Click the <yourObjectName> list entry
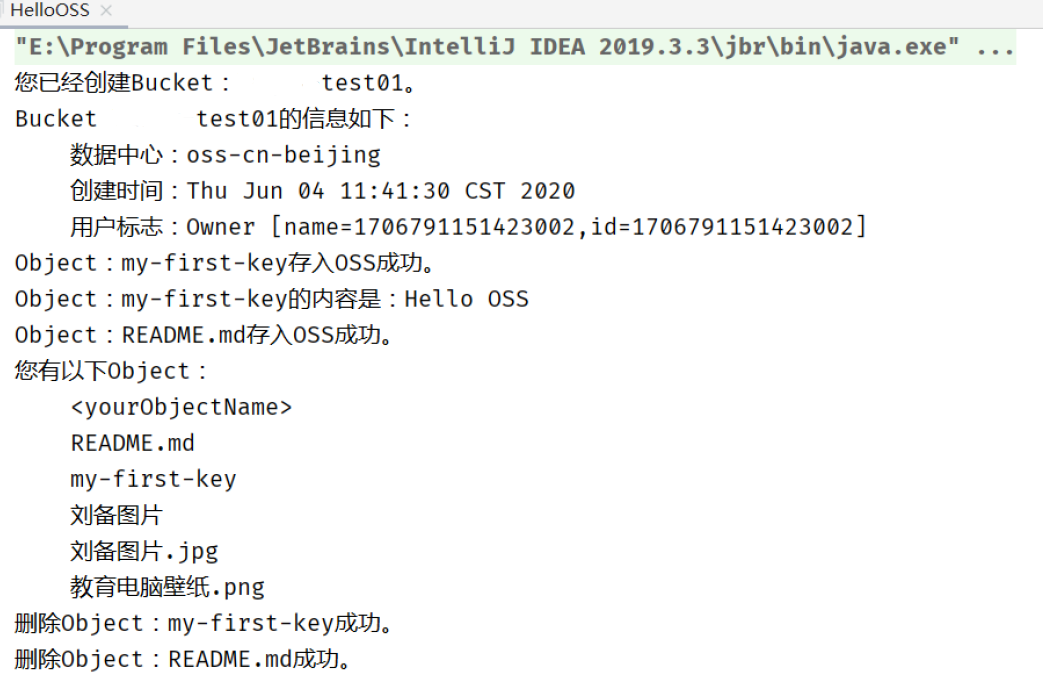The image size is (1043, 683). 181,407
